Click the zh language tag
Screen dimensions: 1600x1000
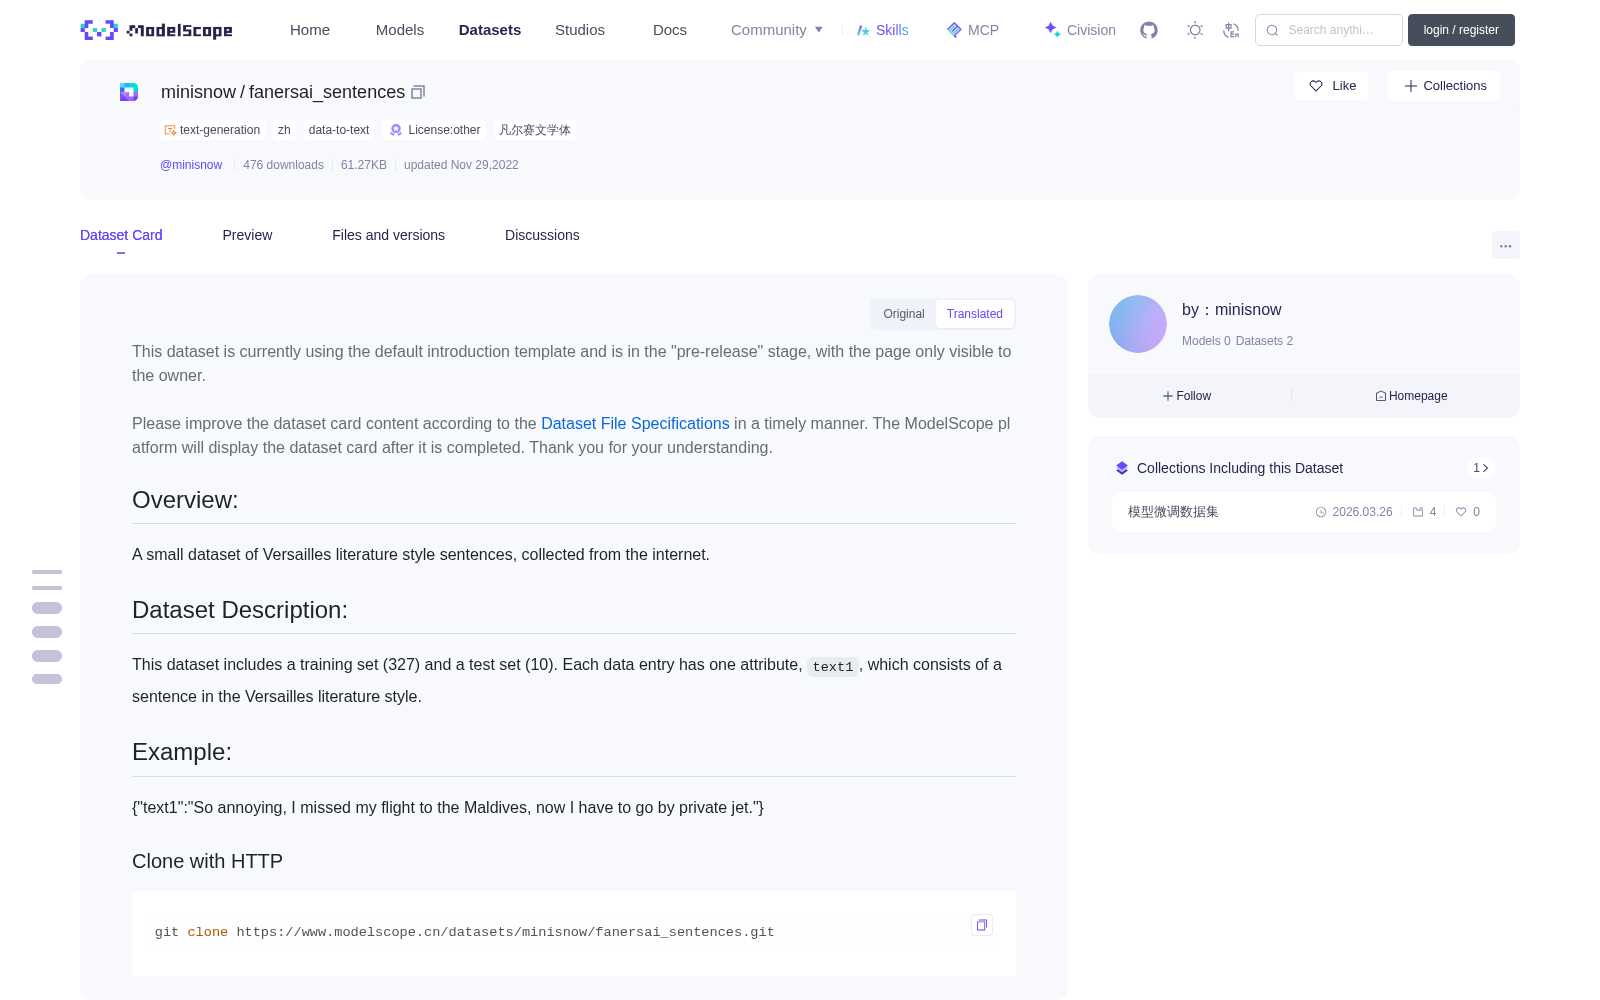[x=284, y=130]
